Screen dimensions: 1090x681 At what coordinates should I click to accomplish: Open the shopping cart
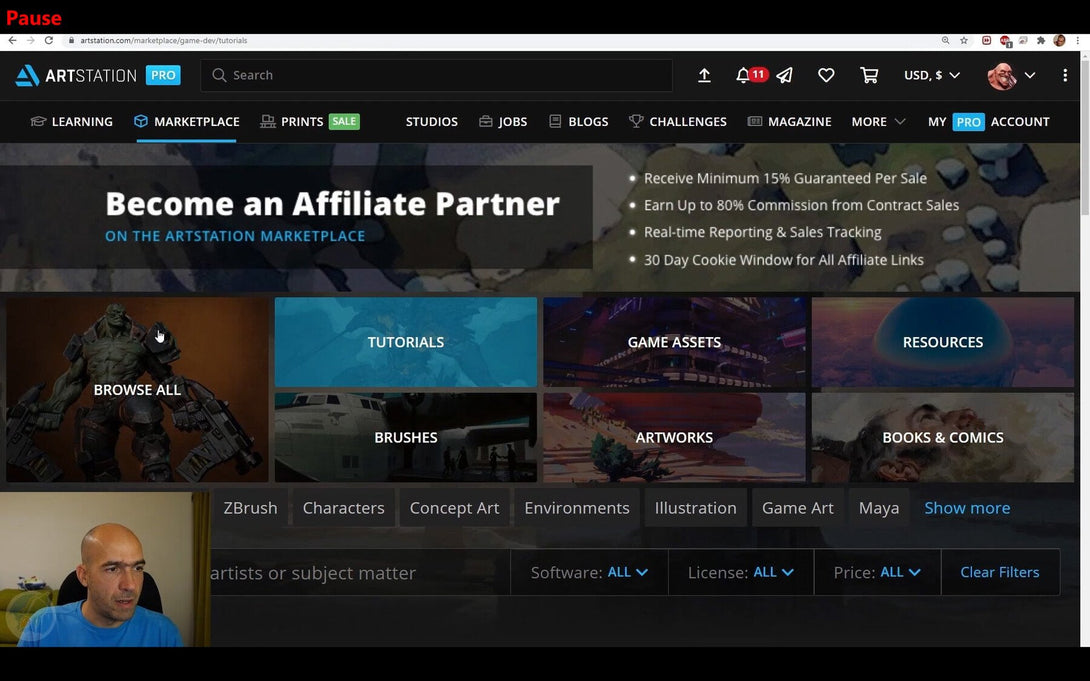tap(869, 75)
